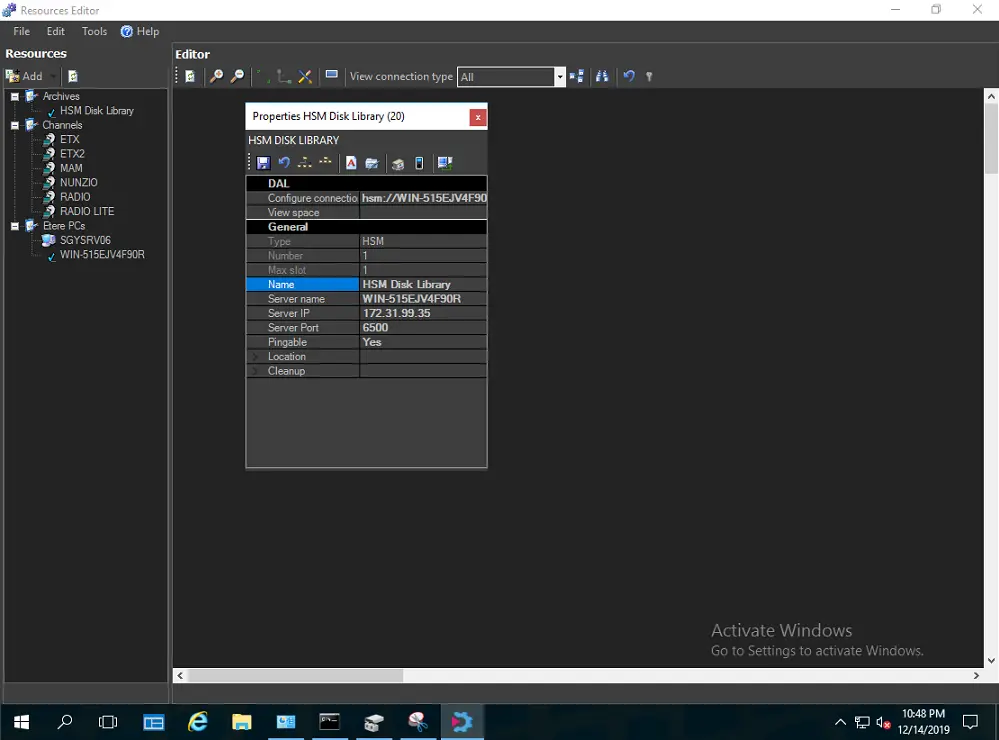Click the binoculars search icon
The height and width of the screenshot is (740, 999).
601,76
